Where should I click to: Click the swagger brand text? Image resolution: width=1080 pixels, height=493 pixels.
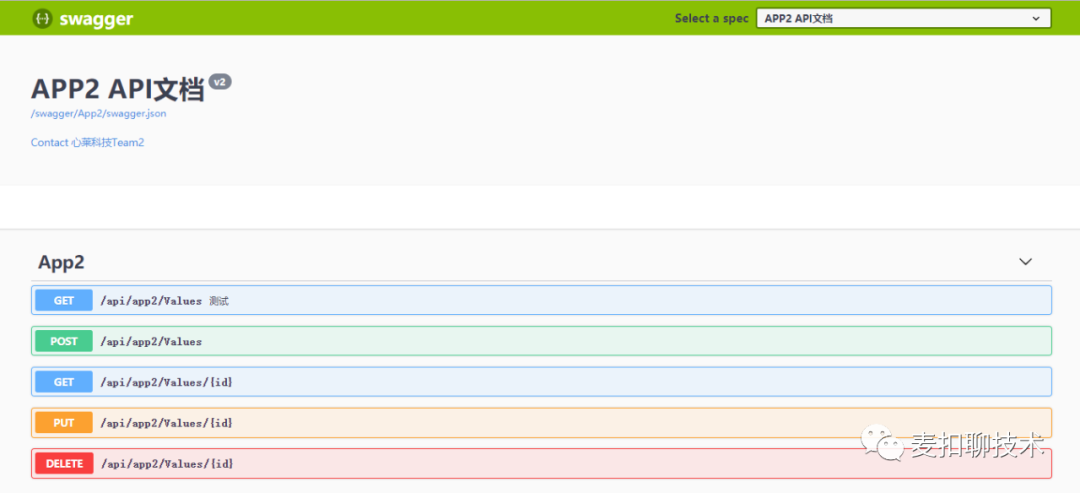pyautogui.click(x=96, y=19)
